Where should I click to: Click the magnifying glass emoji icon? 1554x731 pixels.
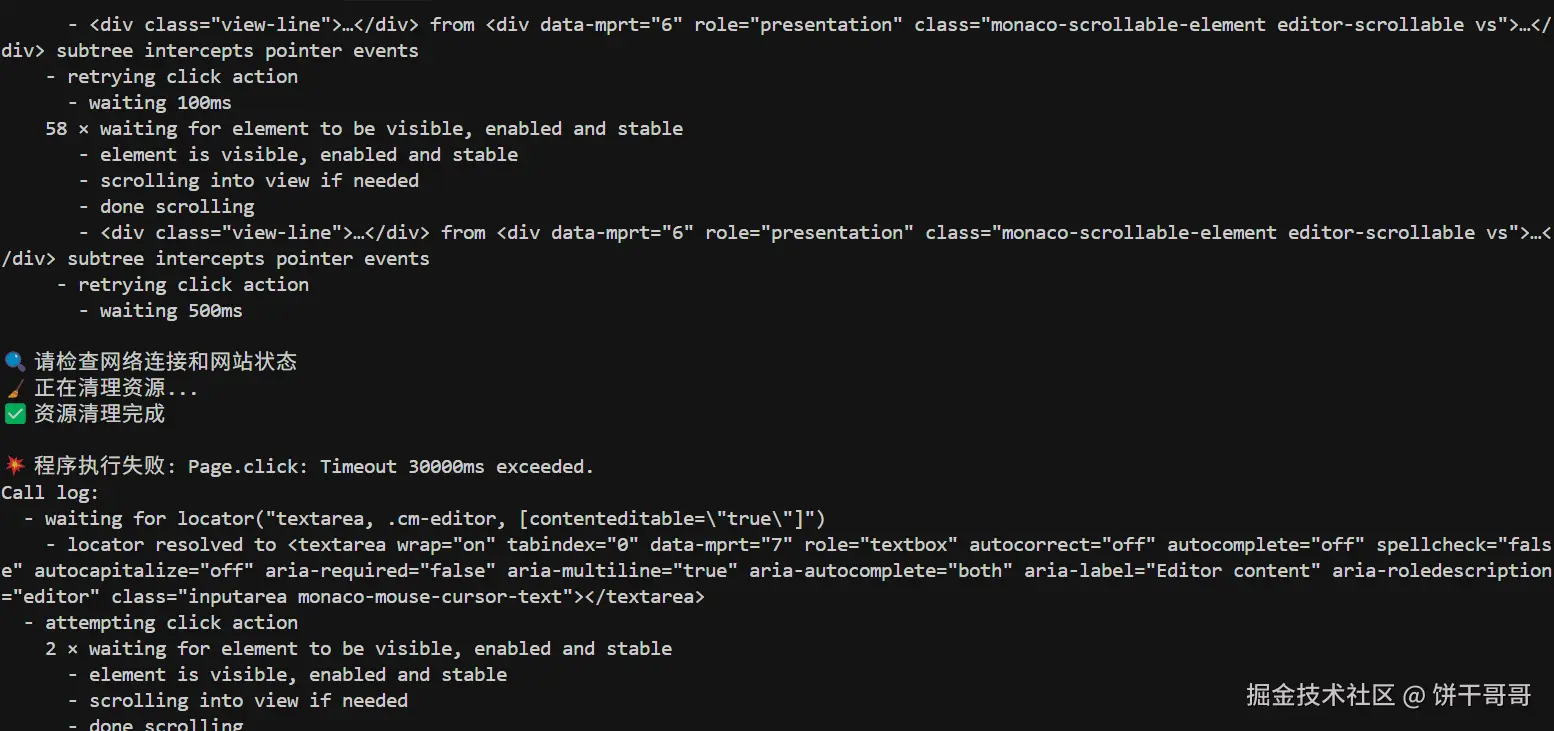point(14,362)
